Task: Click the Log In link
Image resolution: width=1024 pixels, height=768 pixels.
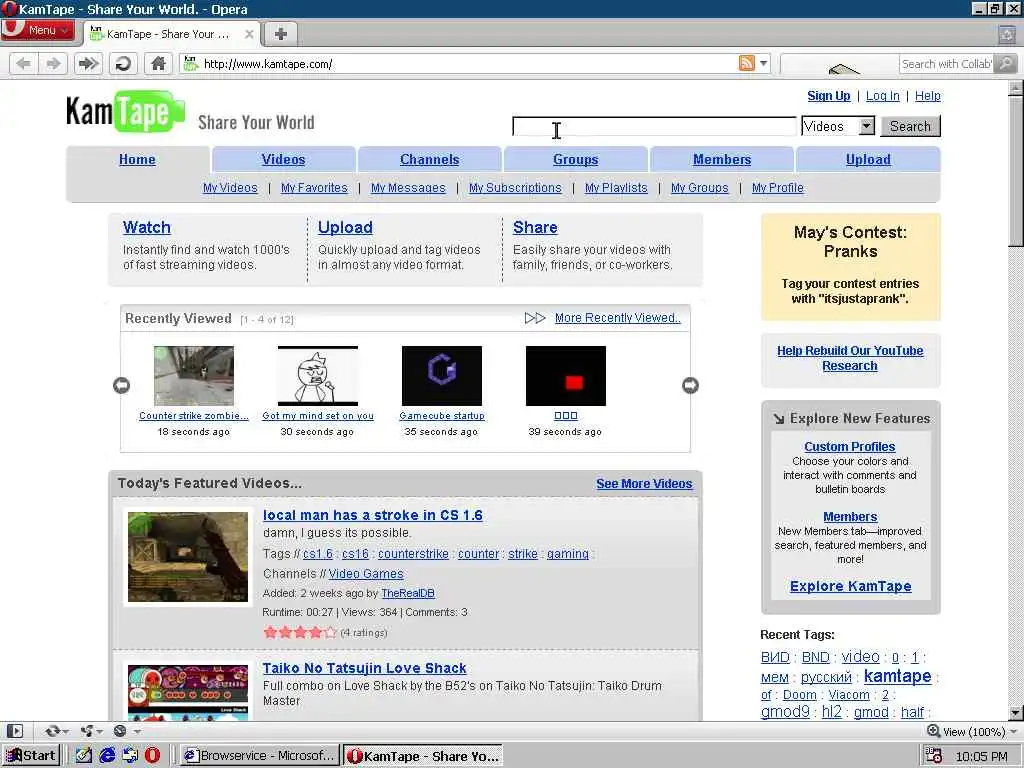Action: (882, 96)
